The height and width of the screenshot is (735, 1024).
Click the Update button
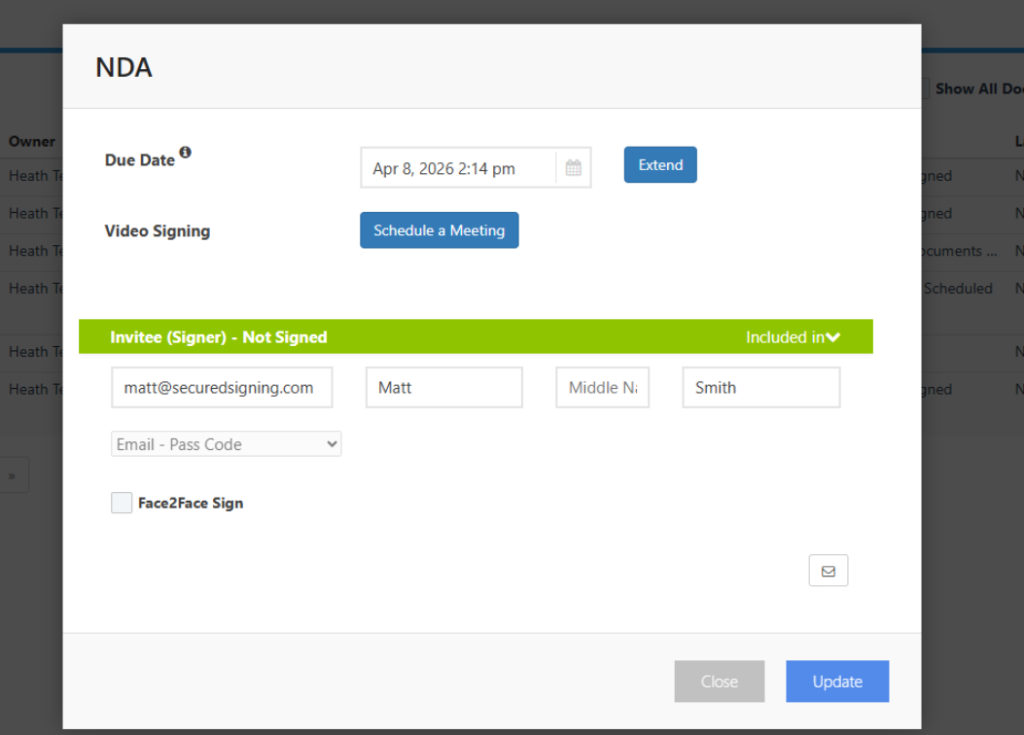837,681
